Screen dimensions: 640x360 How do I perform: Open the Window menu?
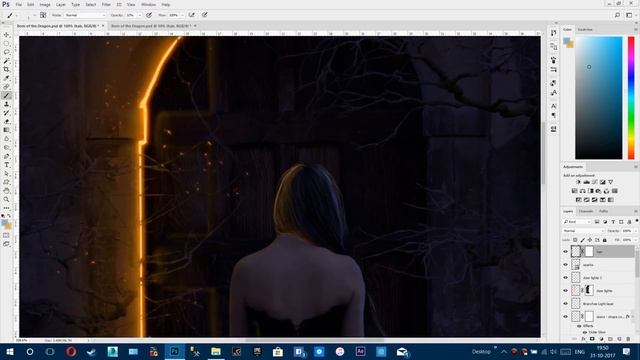coord(149,4)
